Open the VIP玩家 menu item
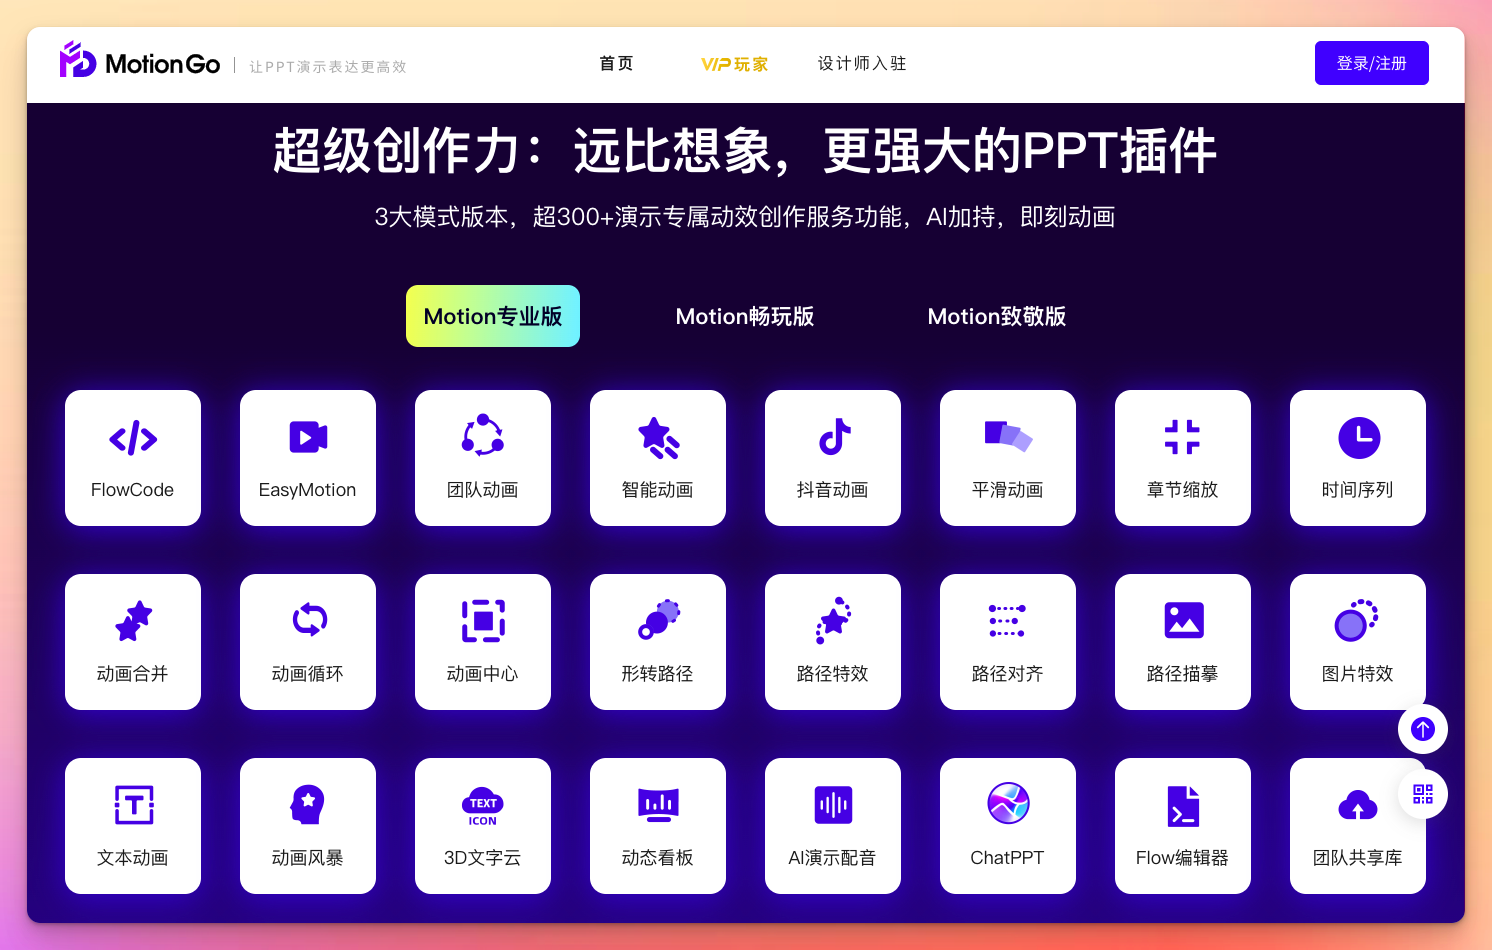This screenshot has width=1492, height=950. (x=734, y=63)
